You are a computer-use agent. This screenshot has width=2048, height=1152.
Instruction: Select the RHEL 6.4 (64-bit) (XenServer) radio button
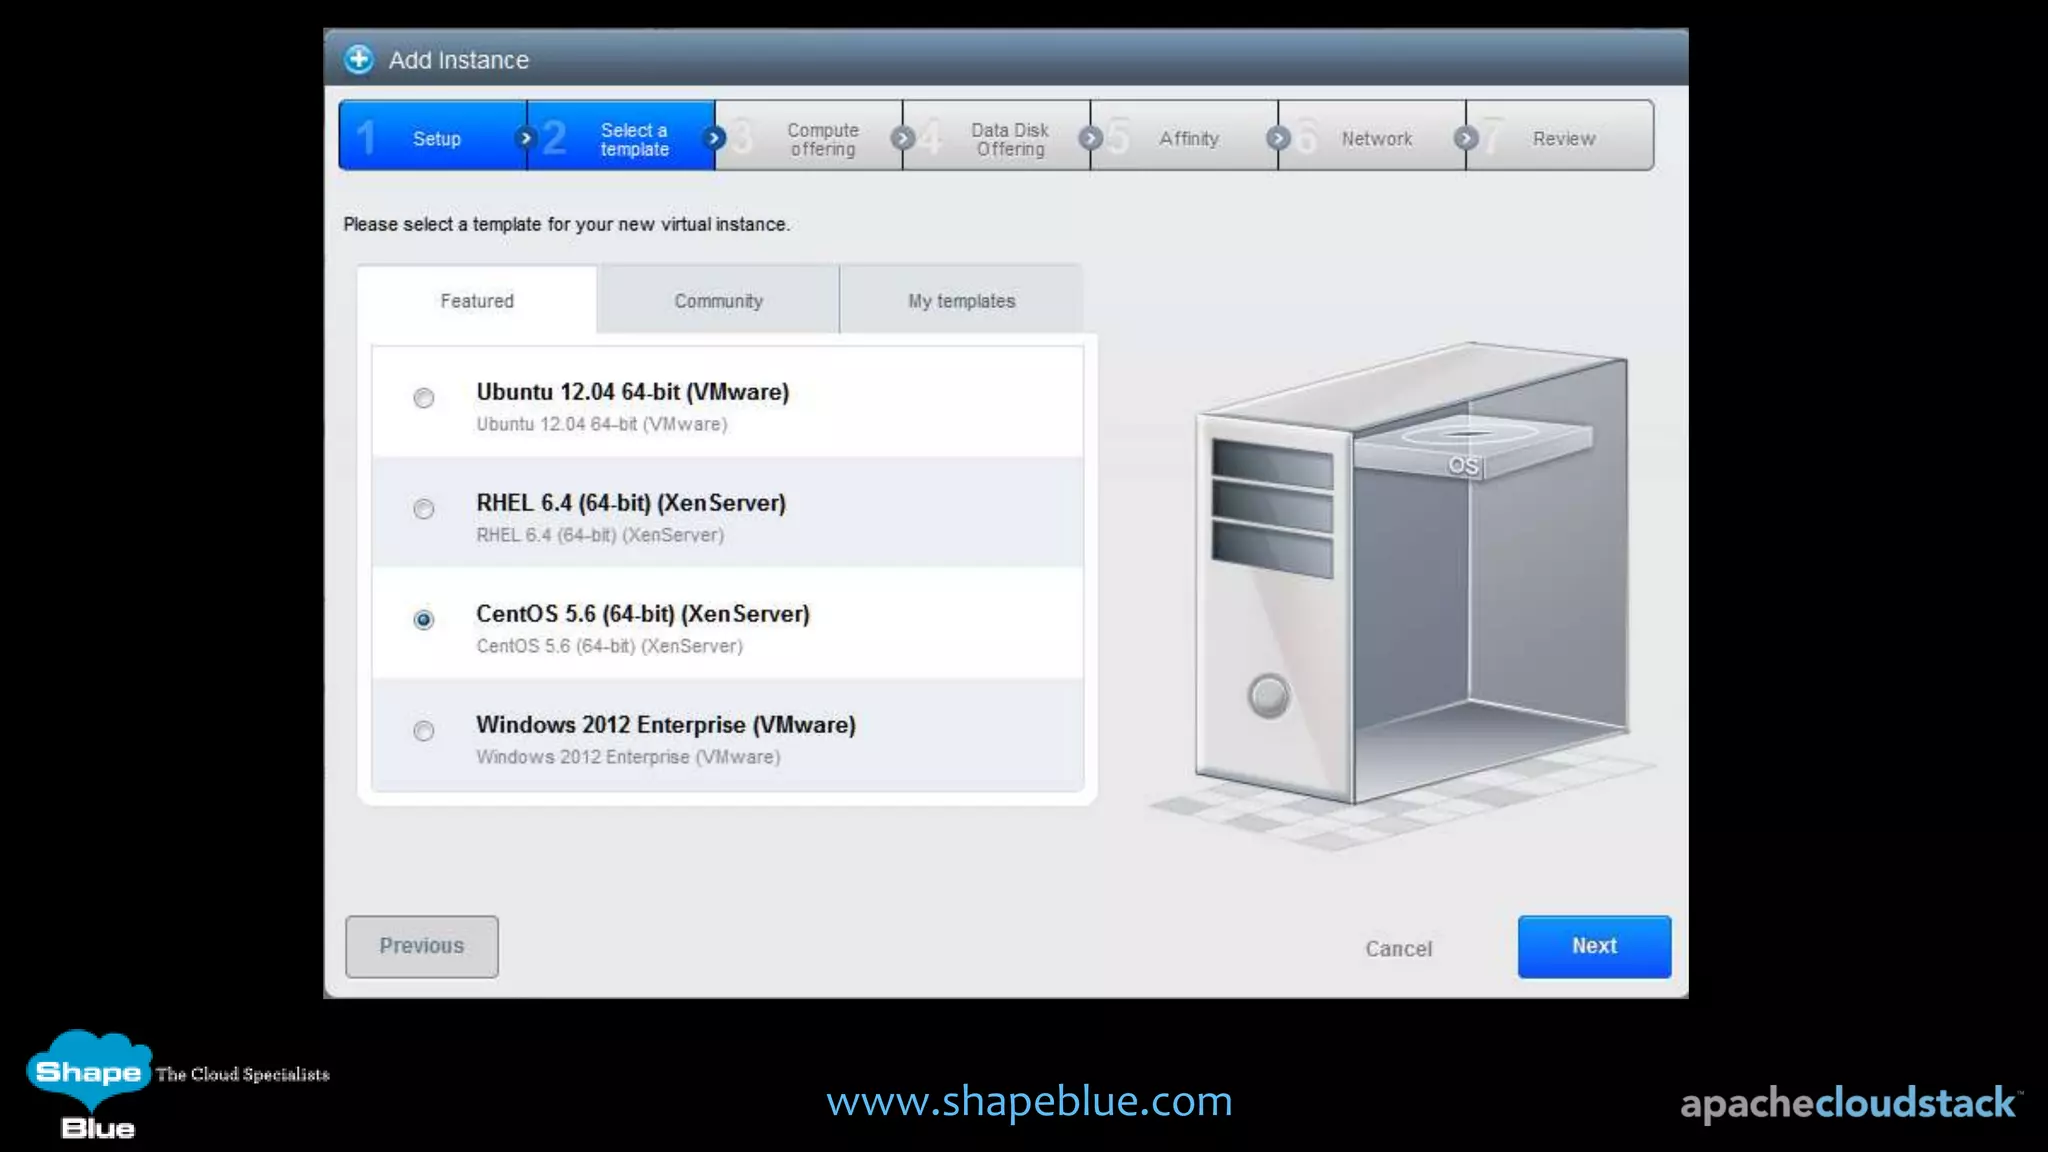point(424,509)
